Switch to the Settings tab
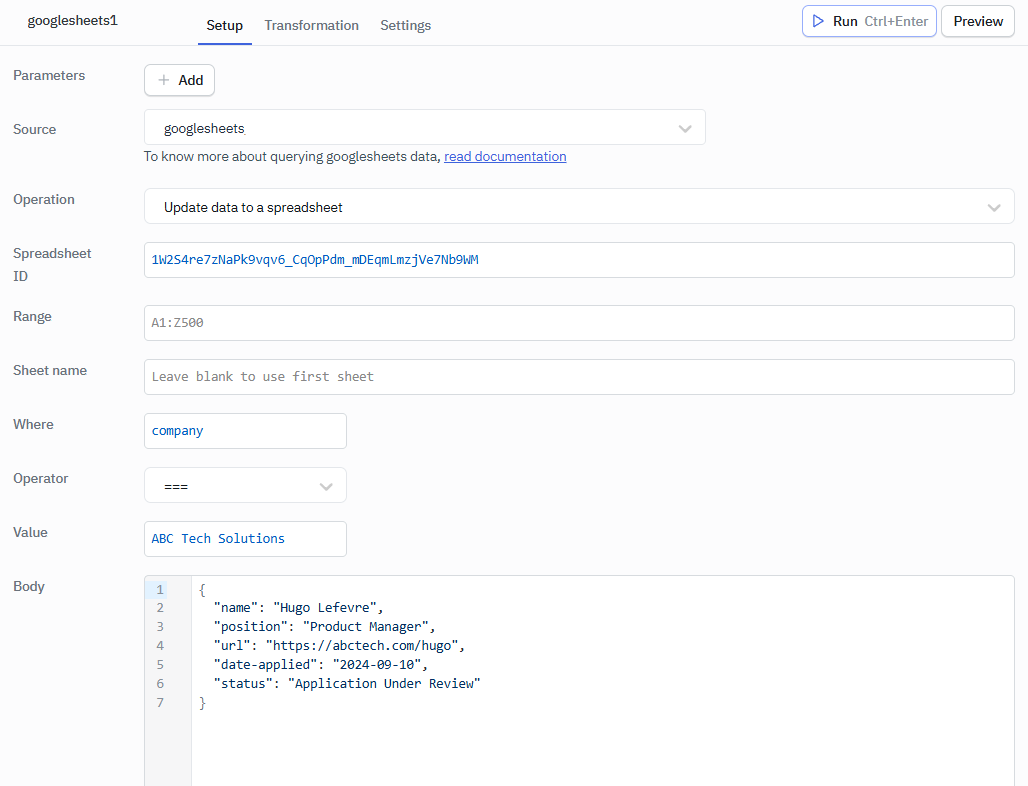1028x786 pixels. click(405, 25)
